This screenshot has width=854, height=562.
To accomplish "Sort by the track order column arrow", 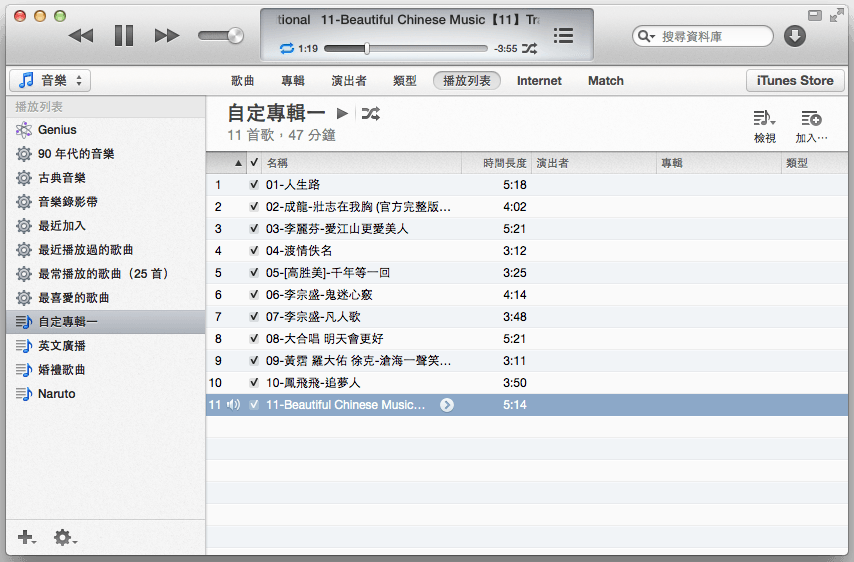I will pos(238,163).
